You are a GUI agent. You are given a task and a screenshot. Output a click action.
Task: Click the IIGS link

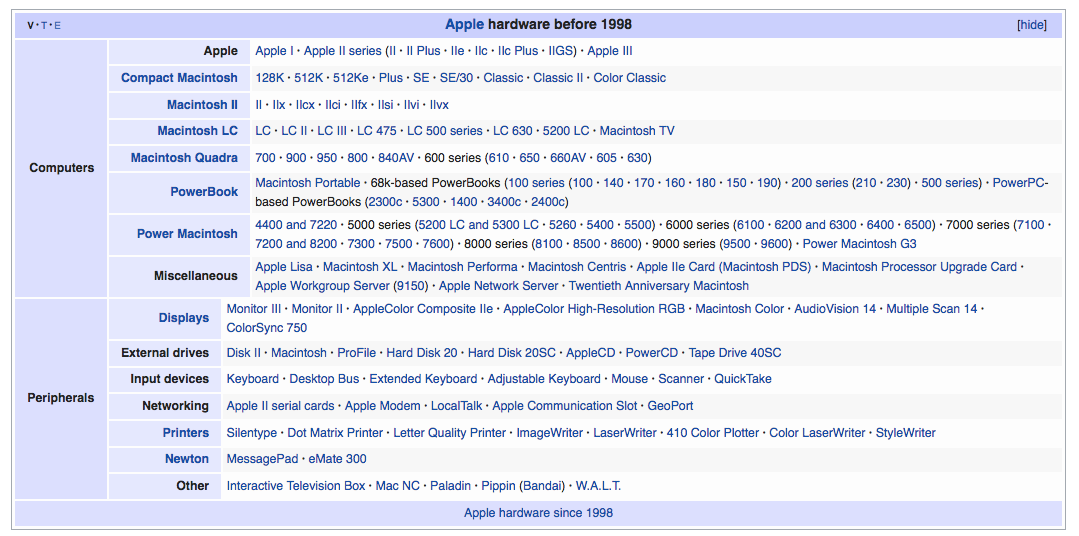pos(563,51)
